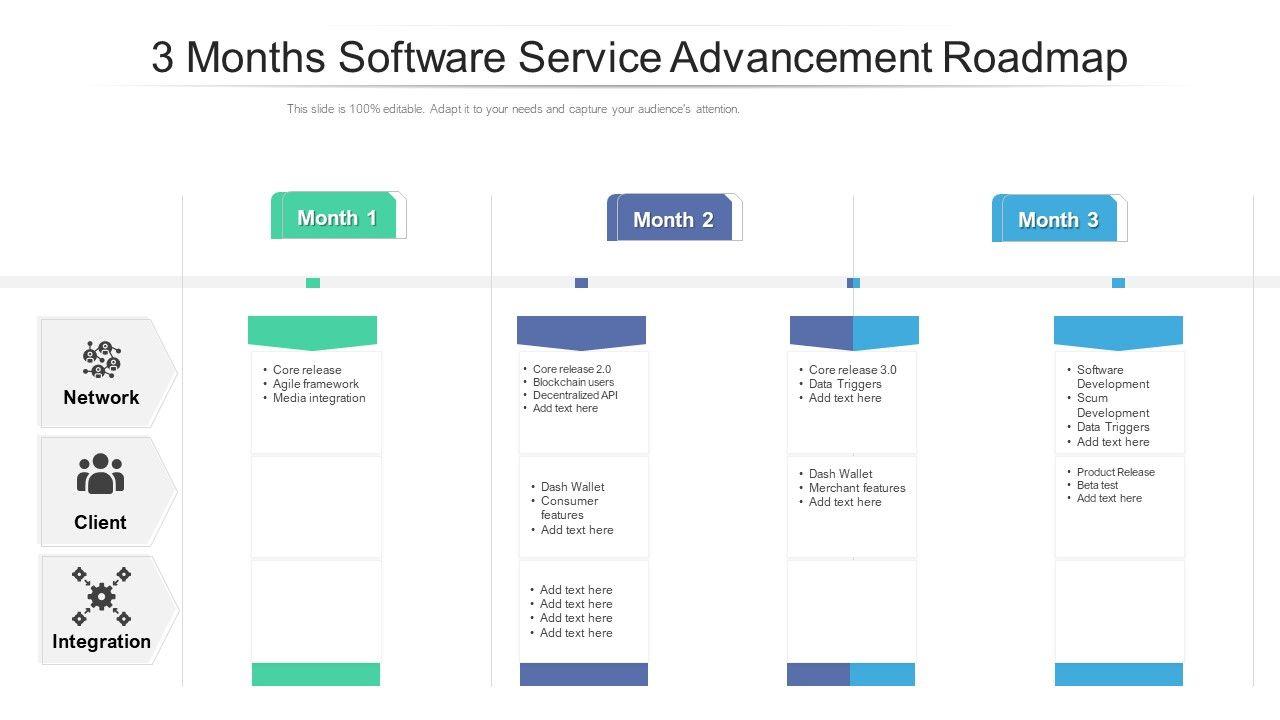Image resolution: width=1280 pixels, height=720 pixels.
Task: Click the green banner above Agile framework list
Action: click(x=312, y=333)
